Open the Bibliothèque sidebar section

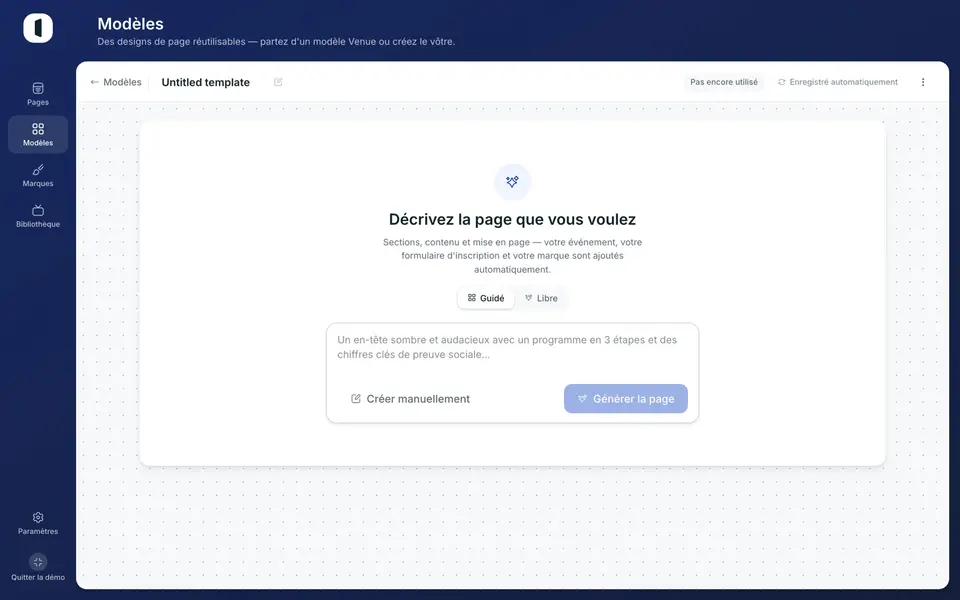[38, 216]
